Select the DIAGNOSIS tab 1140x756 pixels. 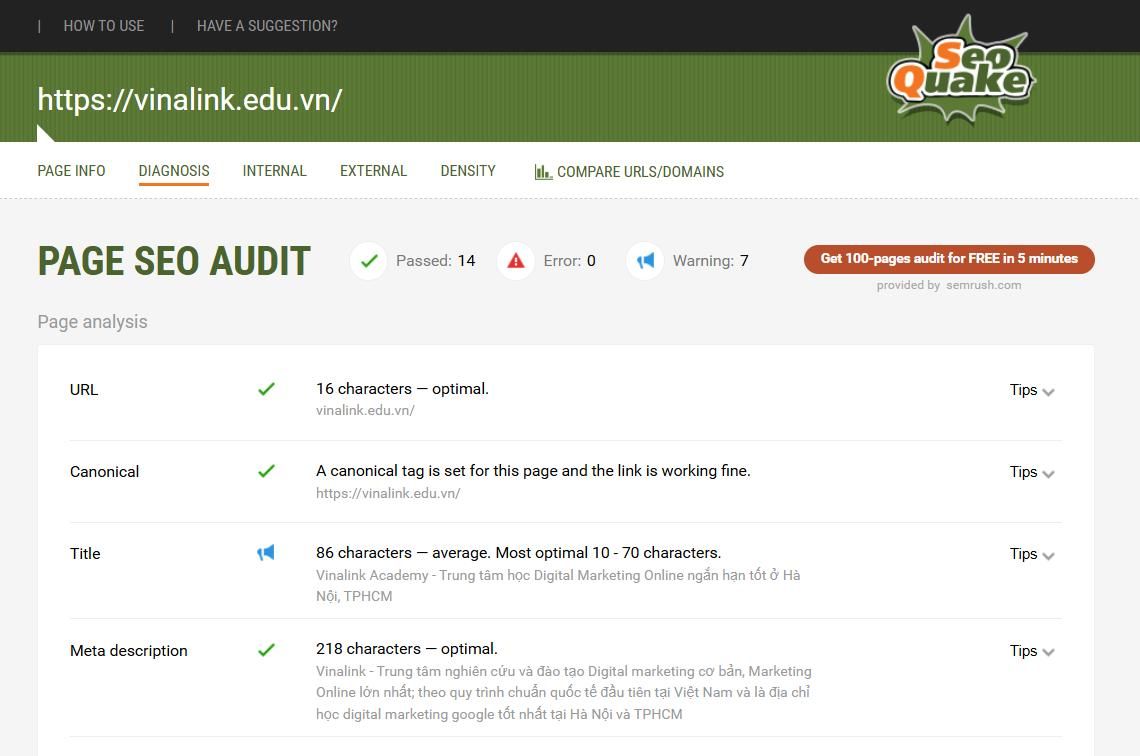click(174, 171)
